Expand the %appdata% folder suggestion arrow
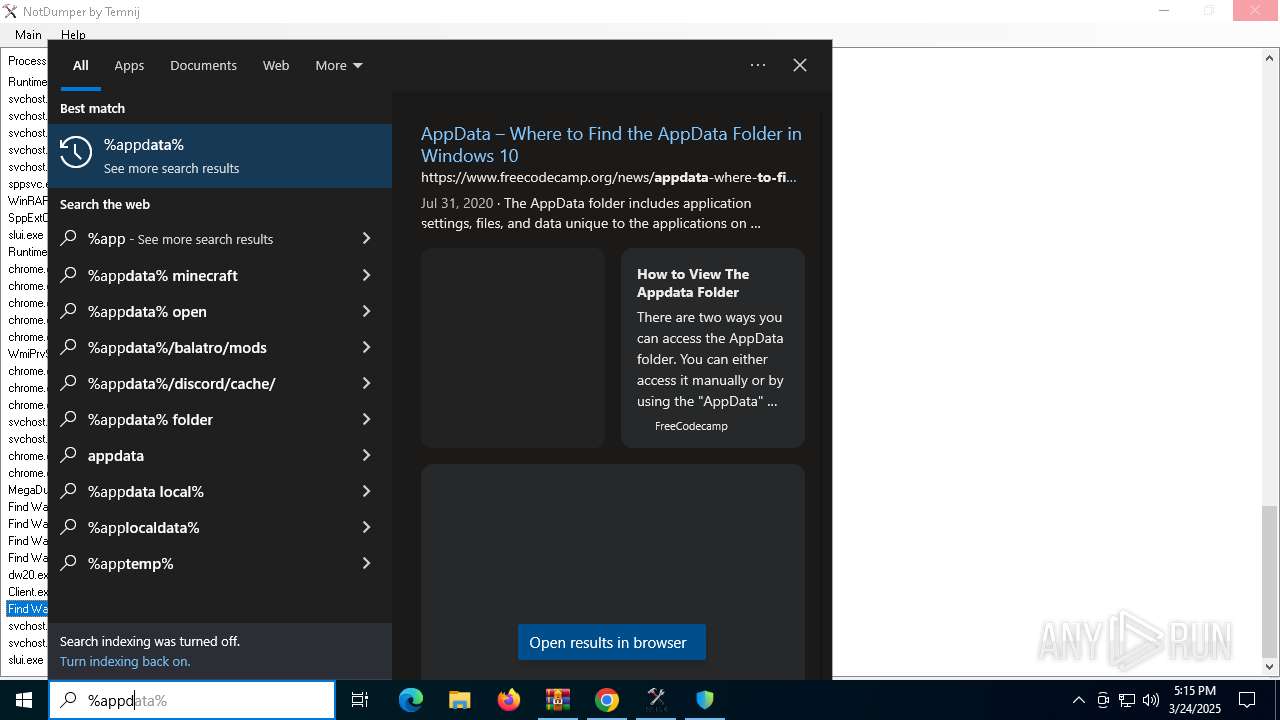 (366, 419)
